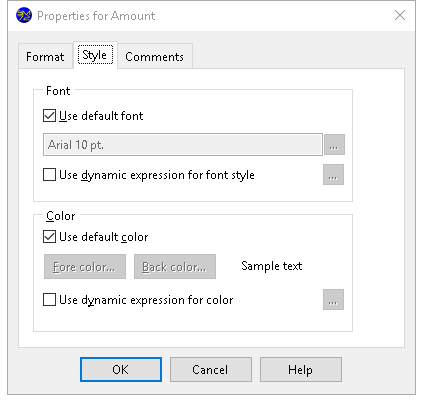Click the Fore color... button
Image resolution: width=423 pixels, height=402 pixels.
click(x=85, y=267)
